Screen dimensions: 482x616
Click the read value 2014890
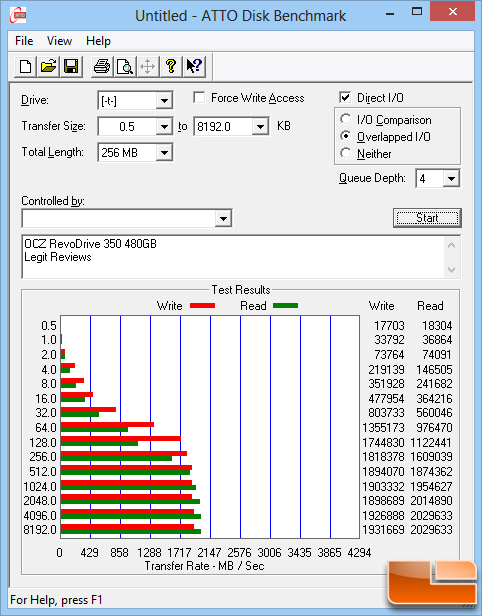tap(431, 501)
